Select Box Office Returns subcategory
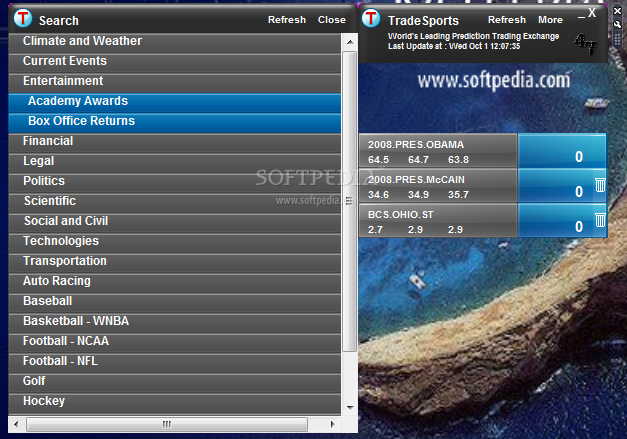 175,123
